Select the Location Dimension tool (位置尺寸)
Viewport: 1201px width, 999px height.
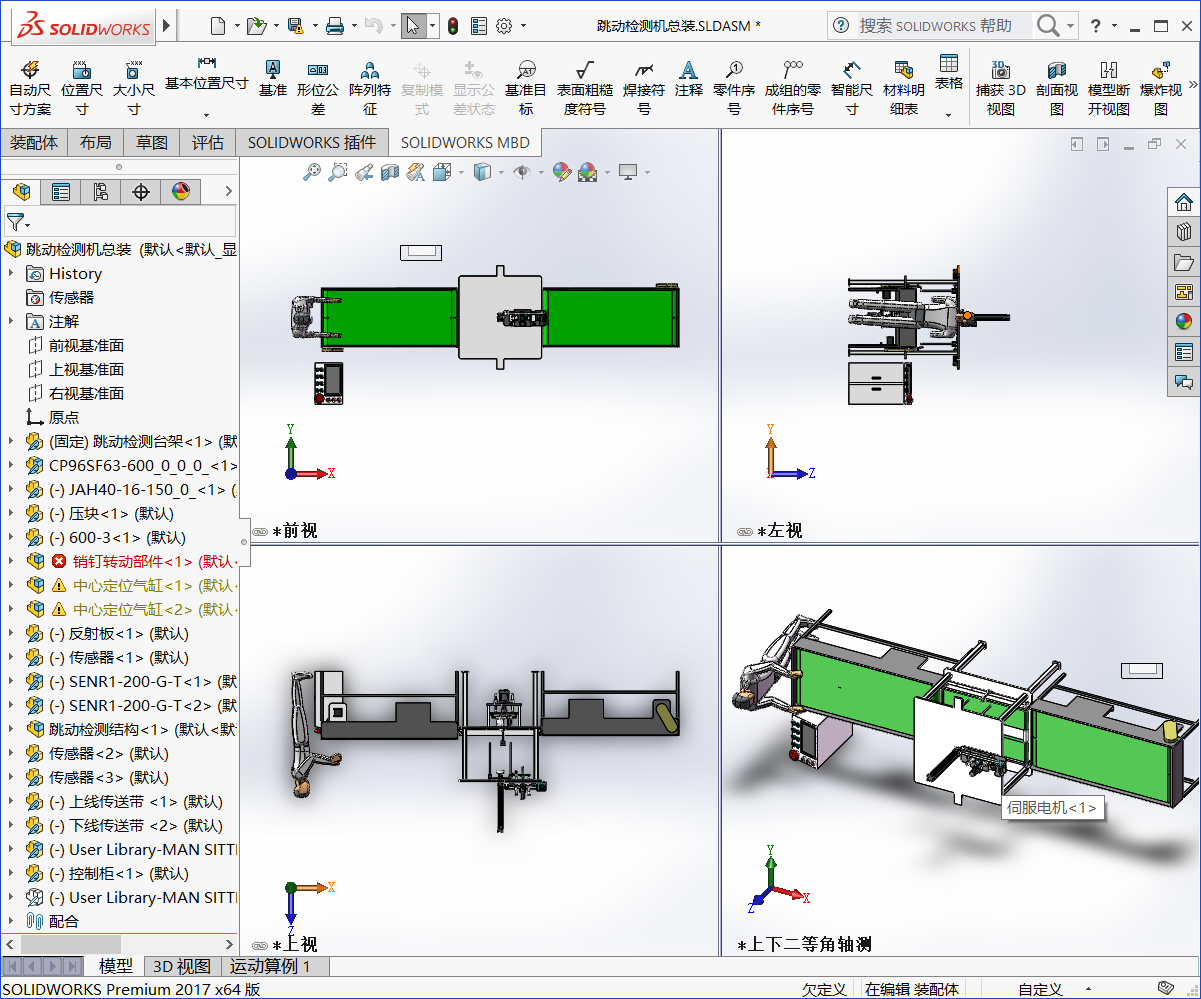[82, 87]
